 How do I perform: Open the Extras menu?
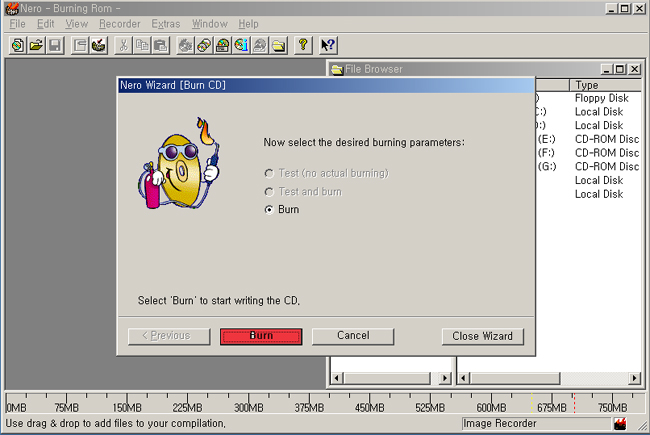165,24
